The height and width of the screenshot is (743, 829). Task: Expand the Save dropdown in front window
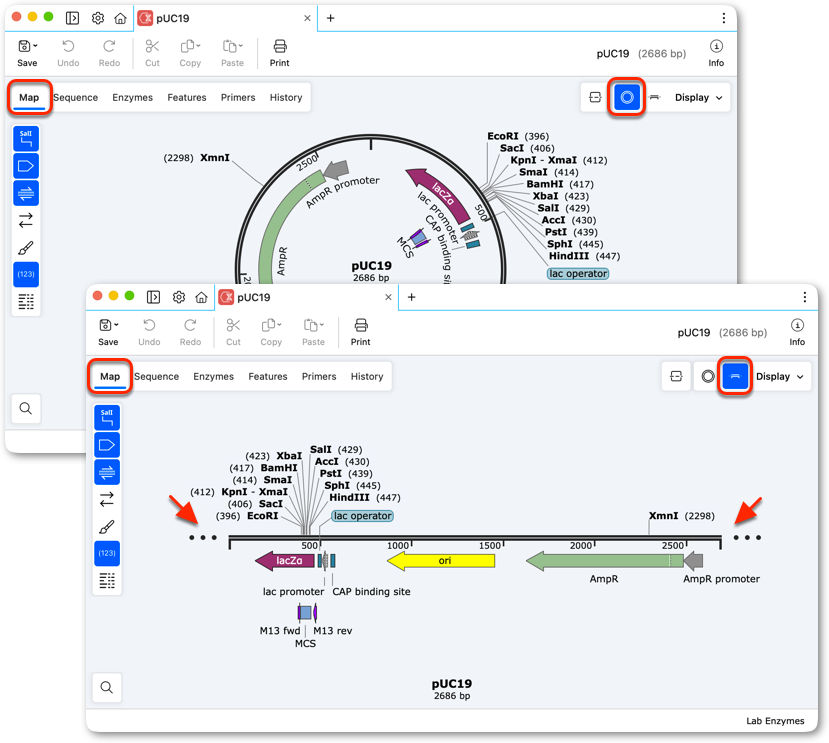tap(116, 325)
